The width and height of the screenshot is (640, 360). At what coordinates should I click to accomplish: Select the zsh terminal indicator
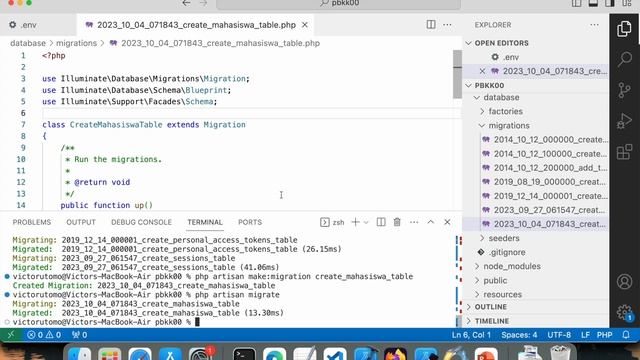coord(332,222)
